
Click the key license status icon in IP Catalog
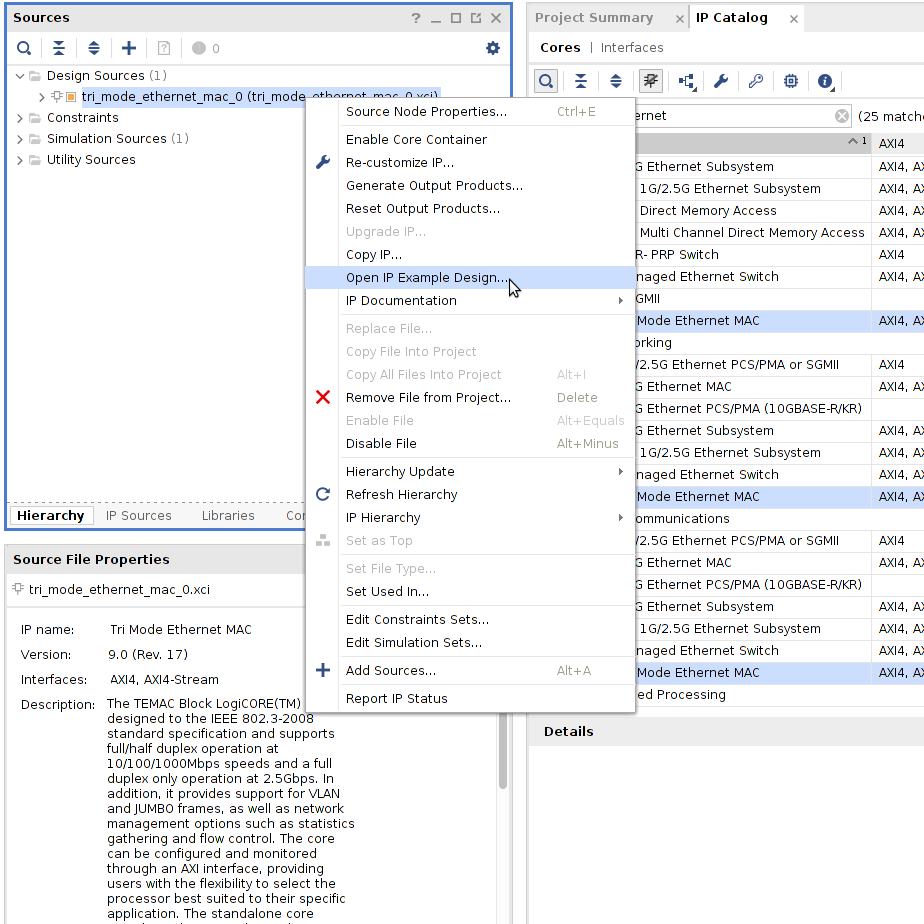(755, 81)
